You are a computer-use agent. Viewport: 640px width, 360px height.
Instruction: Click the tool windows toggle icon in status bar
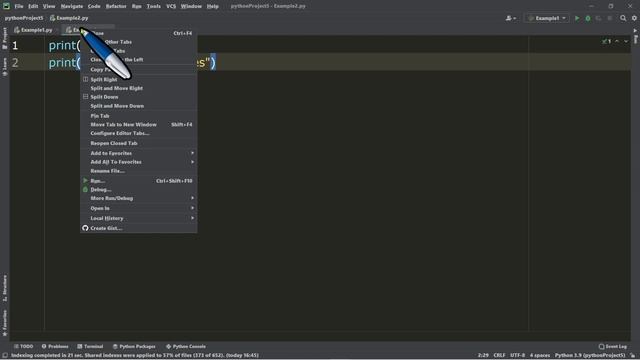tap(5, 356)
